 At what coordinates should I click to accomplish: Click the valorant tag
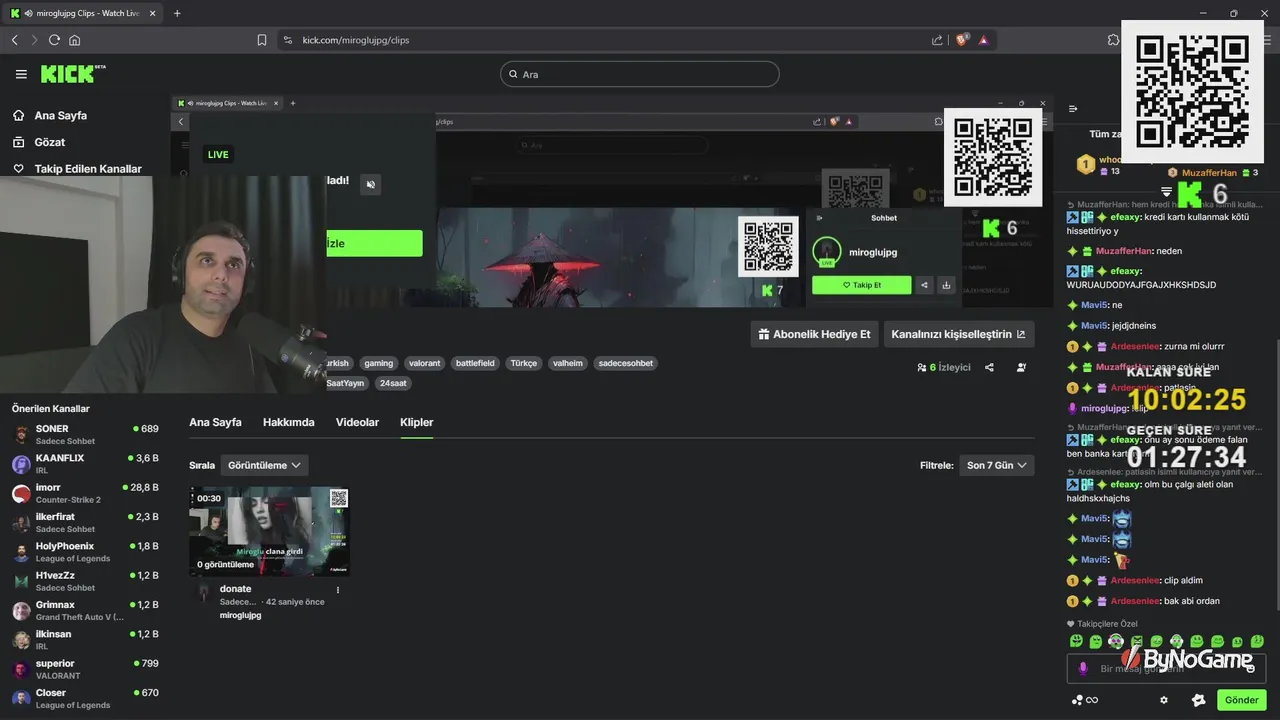(425, 363)
